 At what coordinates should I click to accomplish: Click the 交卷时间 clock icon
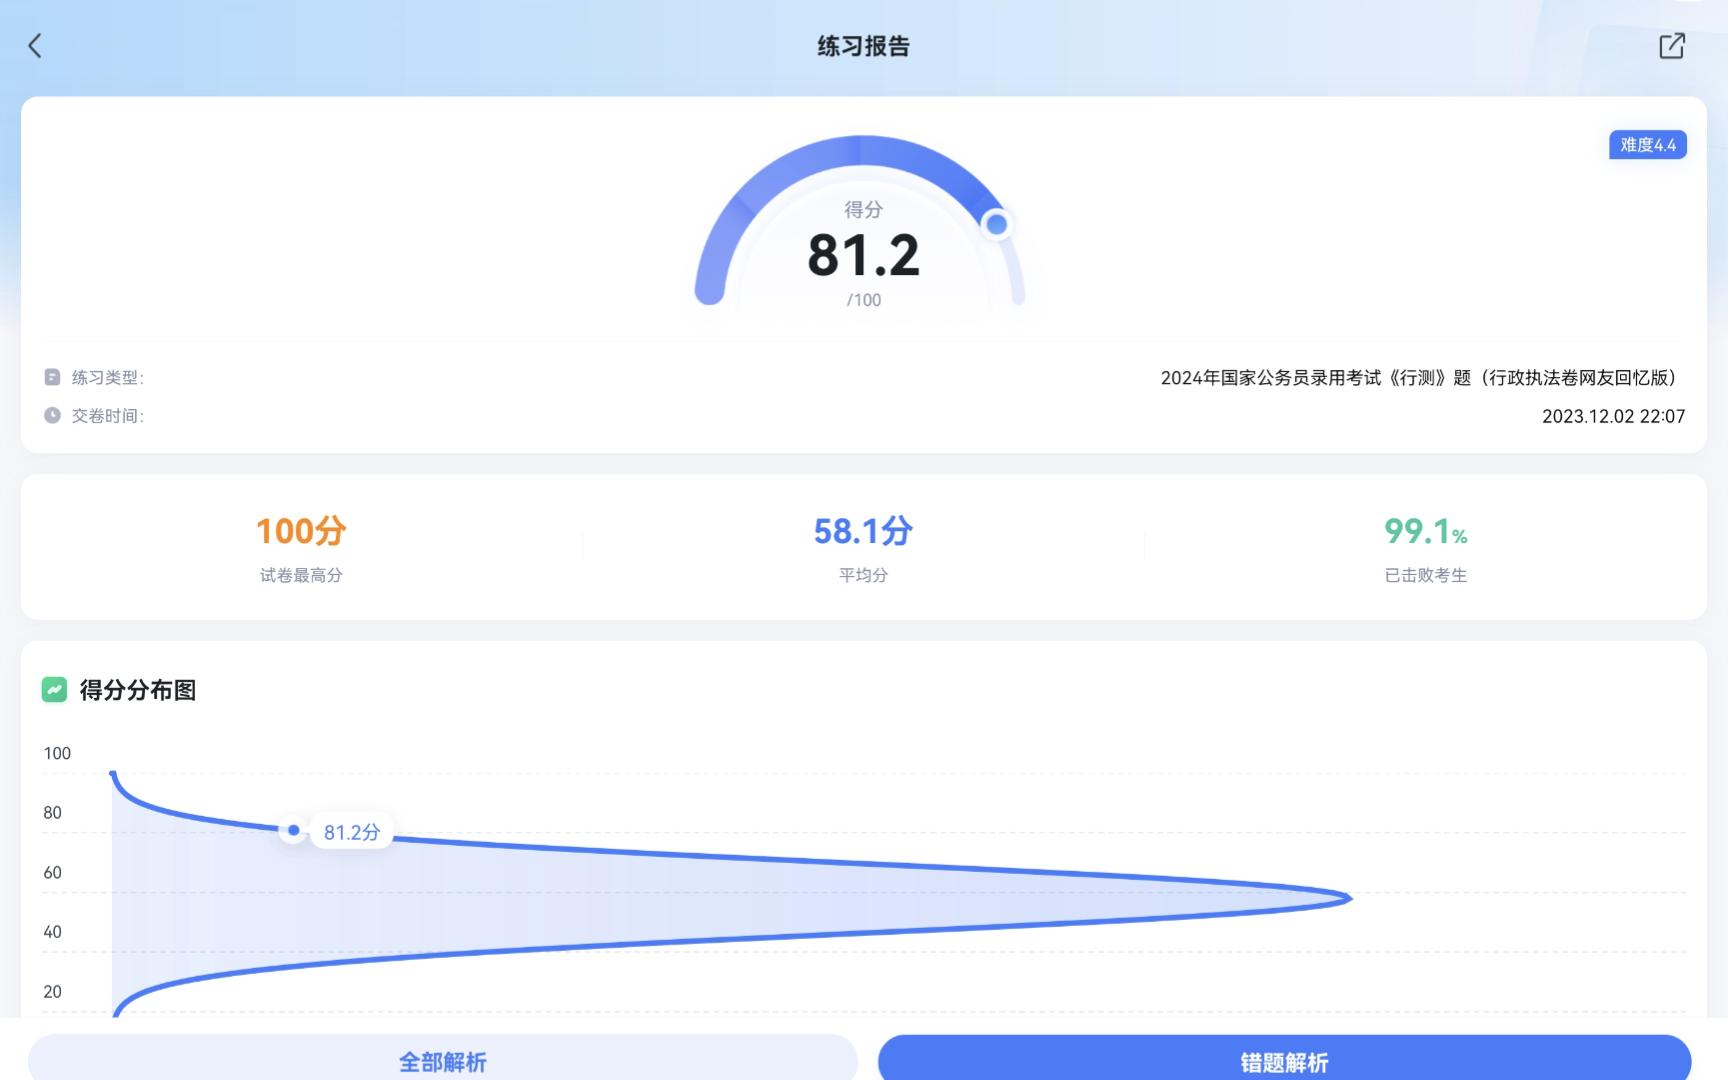pyautogui.click(x=52, y=415)
